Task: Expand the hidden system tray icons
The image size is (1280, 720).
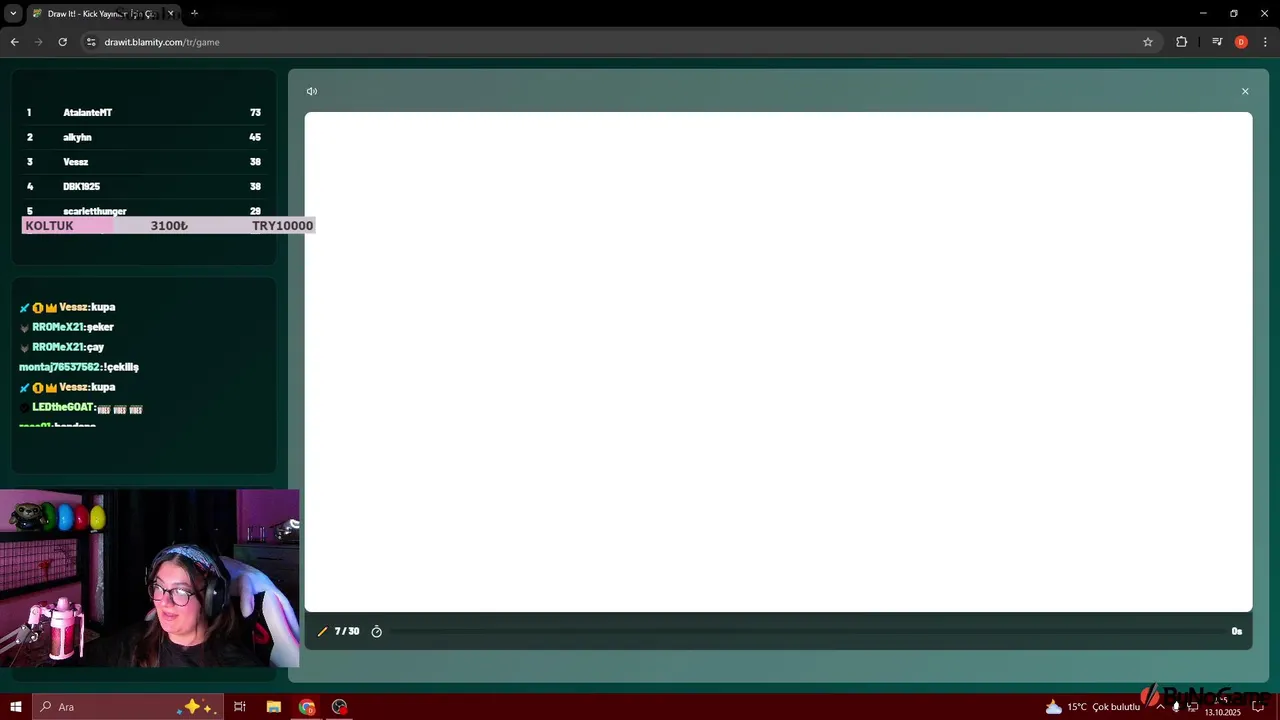Action: pyautogui.click(x=1160, y=707)
